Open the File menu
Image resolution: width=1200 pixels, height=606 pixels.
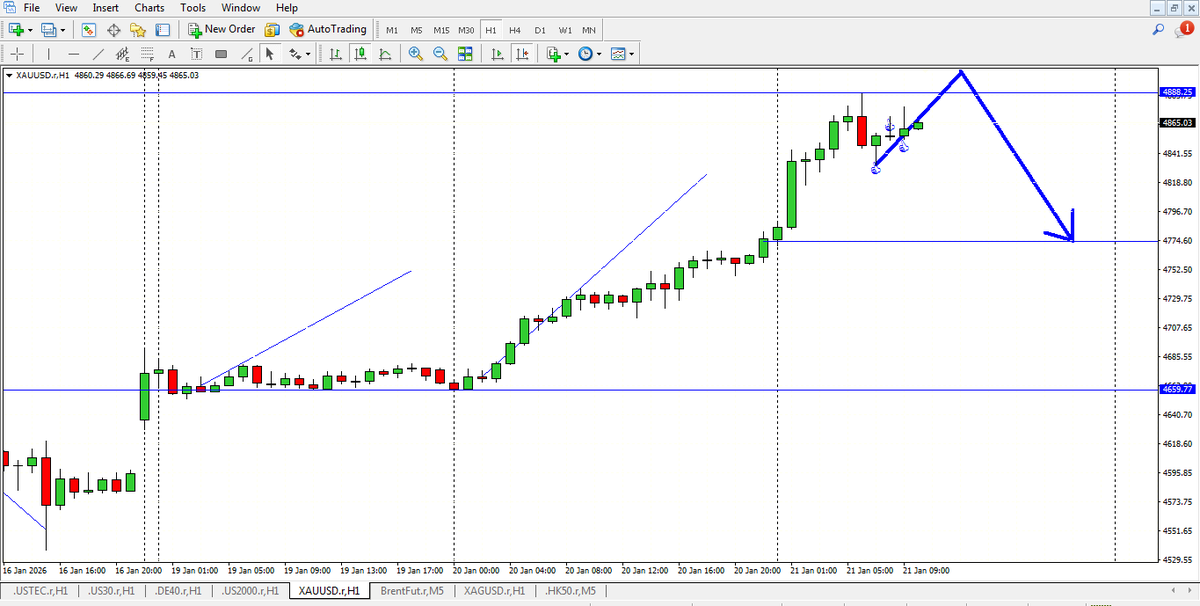[31, 8]
